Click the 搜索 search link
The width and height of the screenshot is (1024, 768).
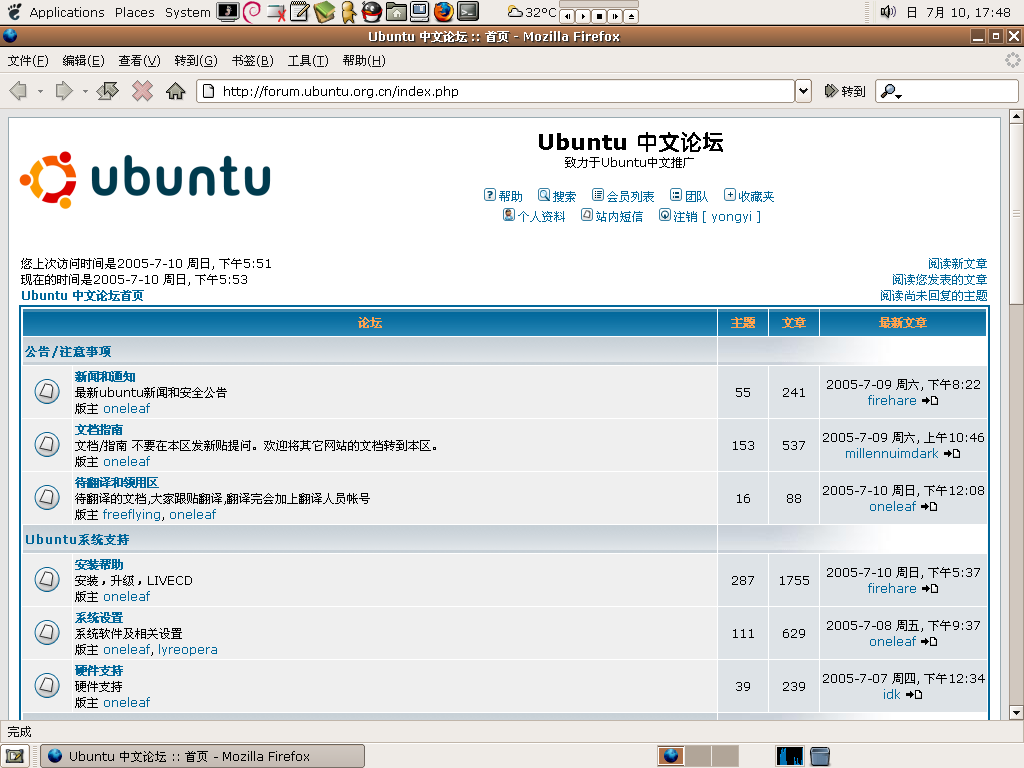pyautogui.click(x=557, y=196)
